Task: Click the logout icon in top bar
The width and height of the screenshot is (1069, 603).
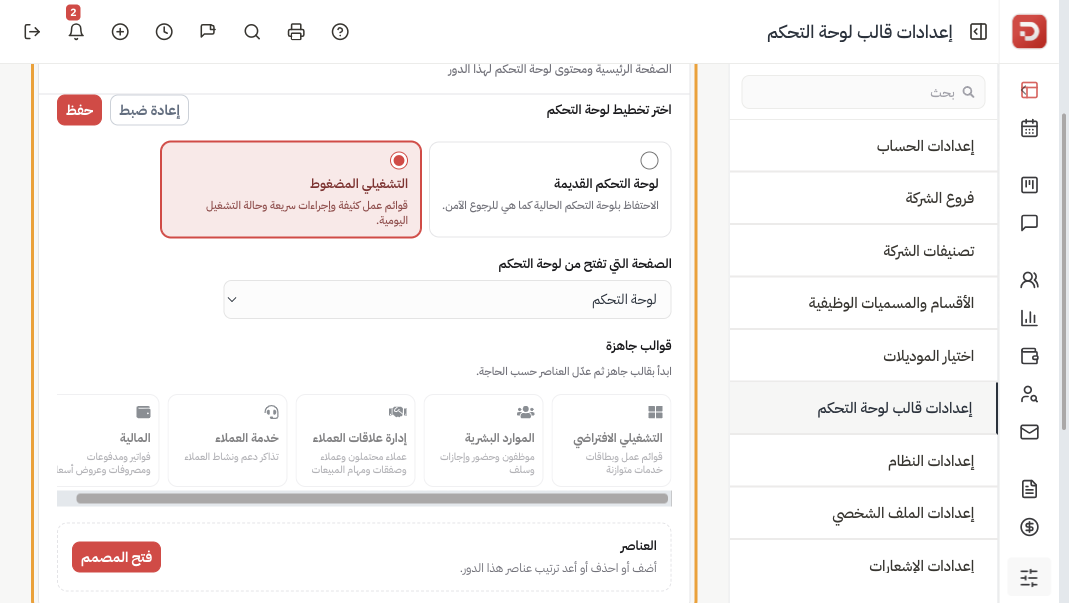Action: tap(32, 31)
